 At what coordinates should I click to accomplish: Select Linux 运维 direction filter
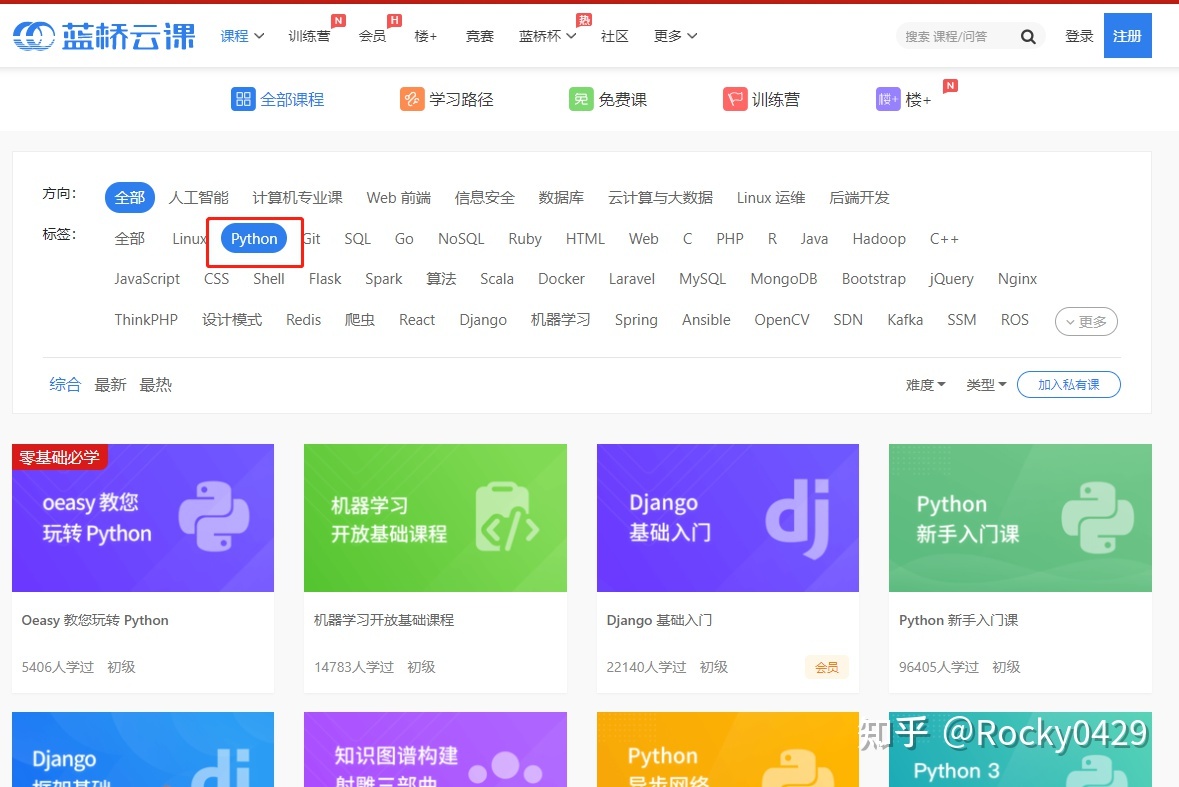point(771,198)
